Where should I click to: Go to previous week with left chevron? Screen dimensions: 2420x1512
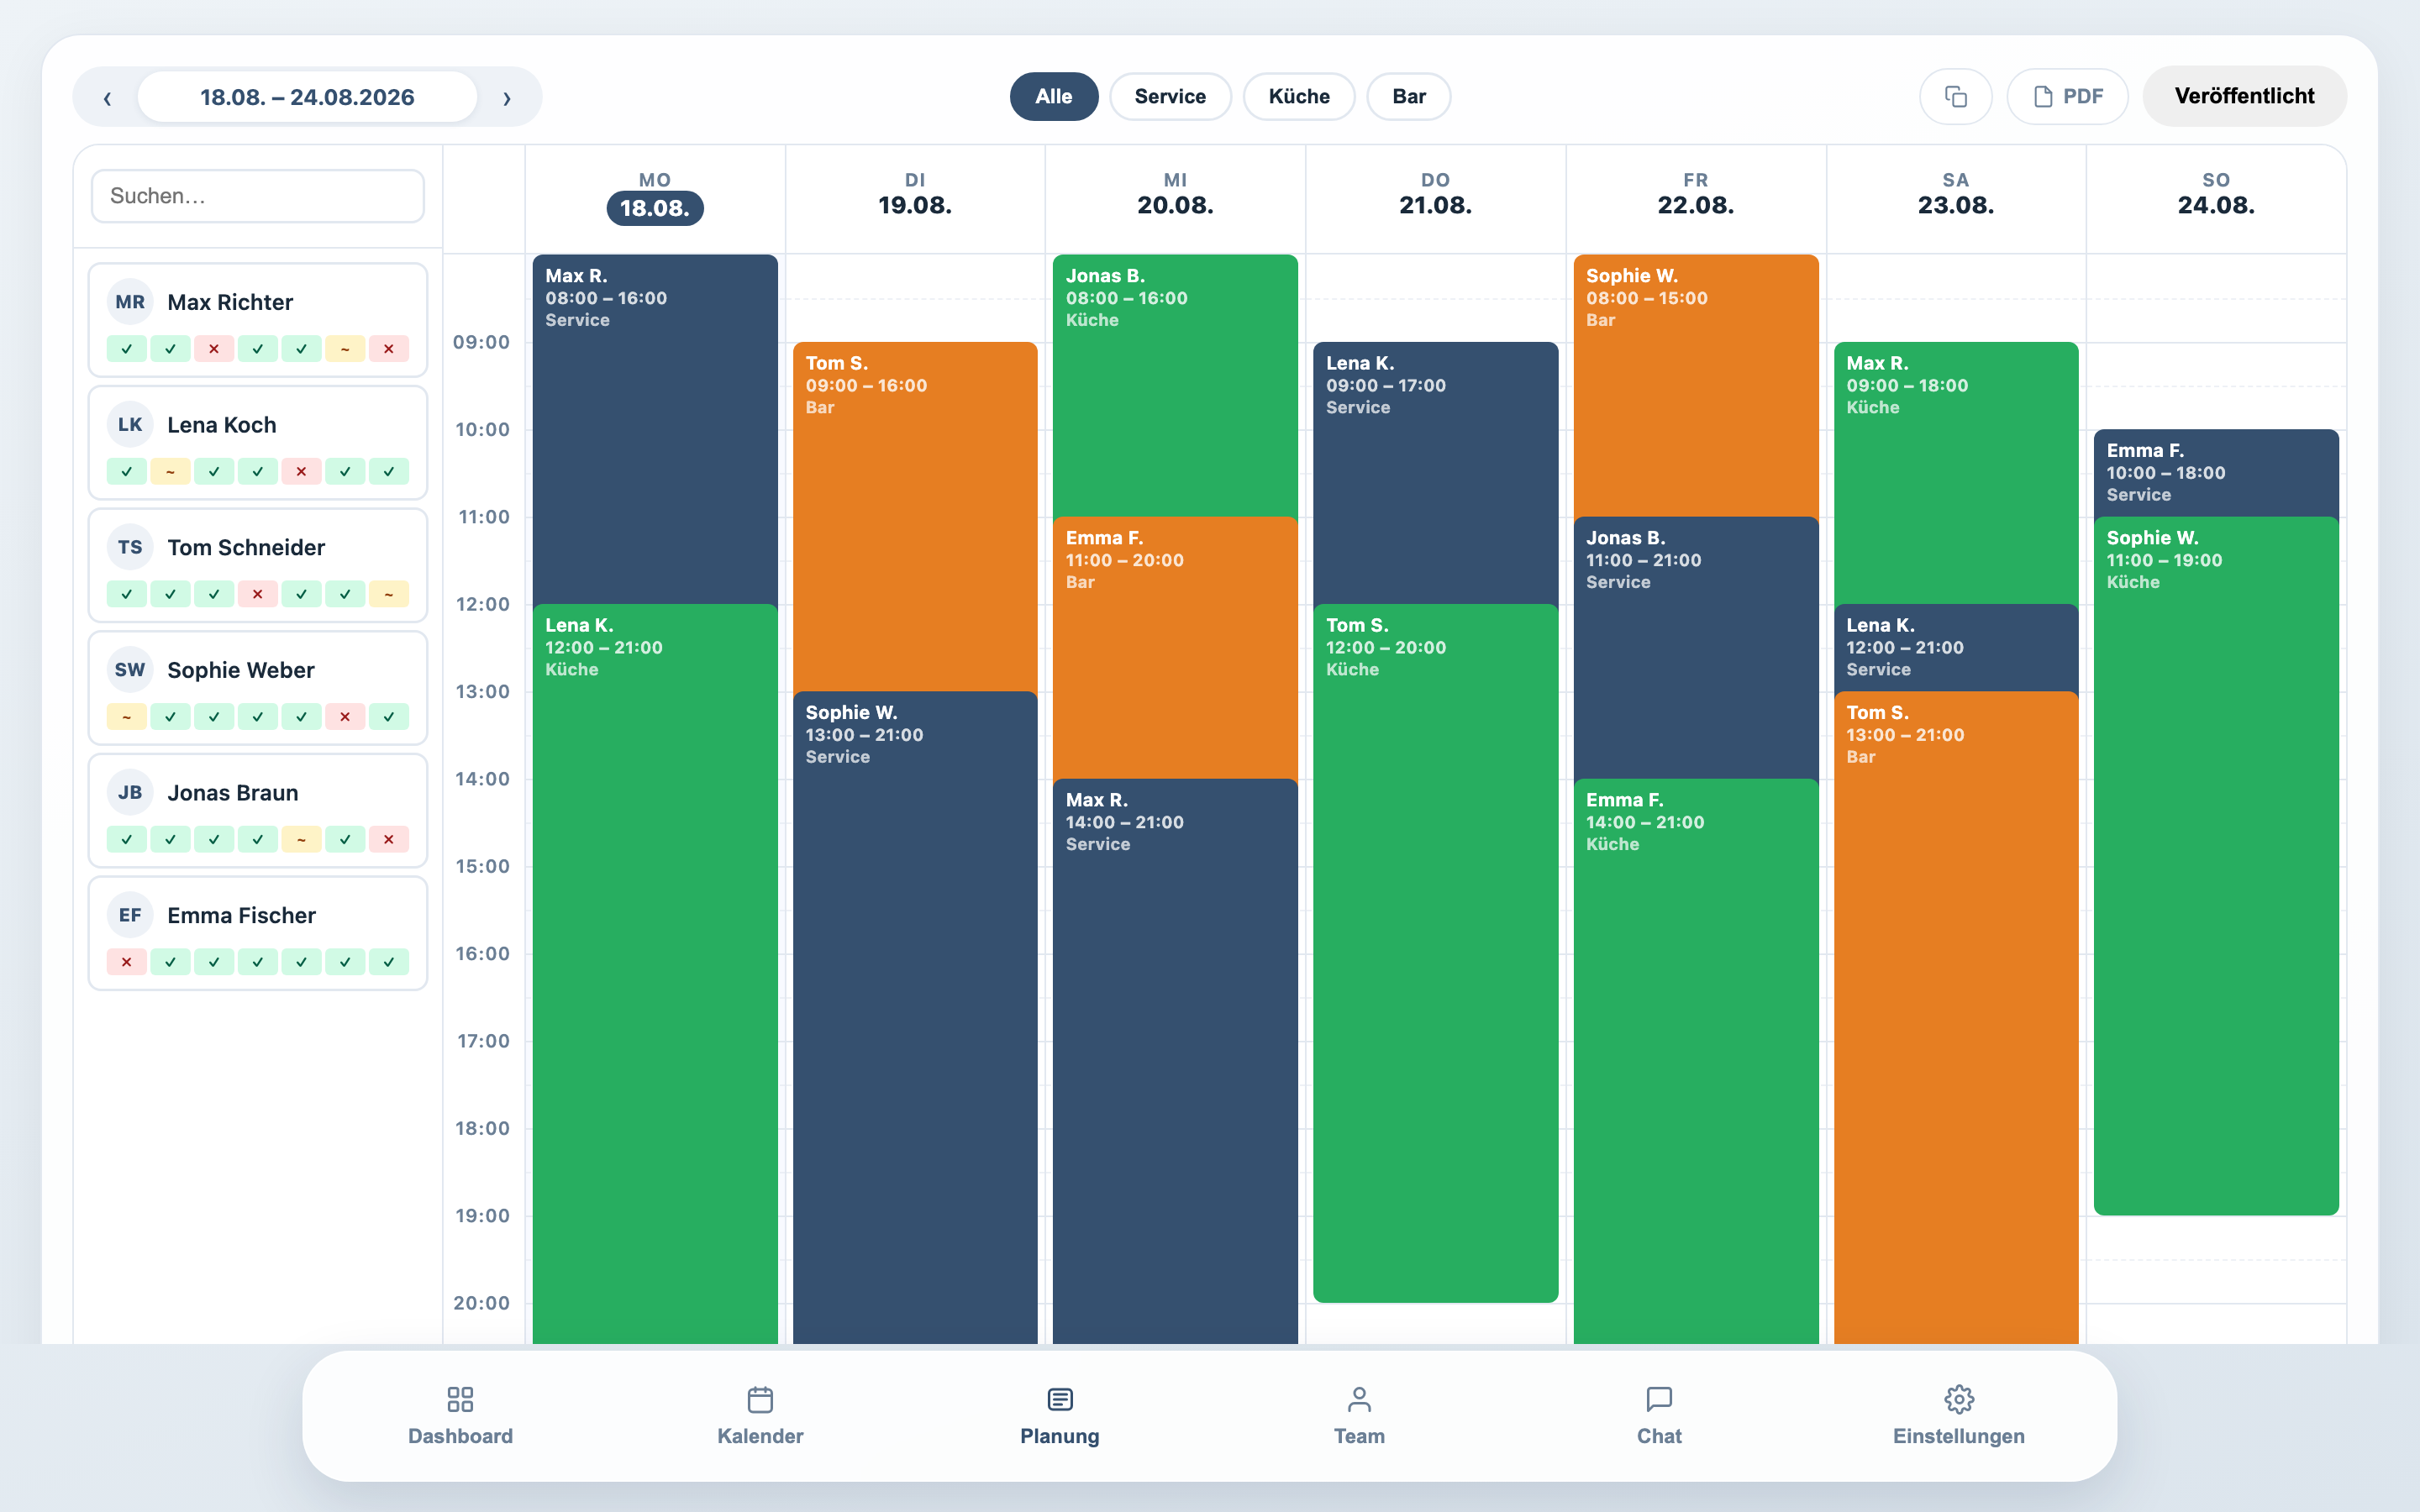[x=107, y=97]
